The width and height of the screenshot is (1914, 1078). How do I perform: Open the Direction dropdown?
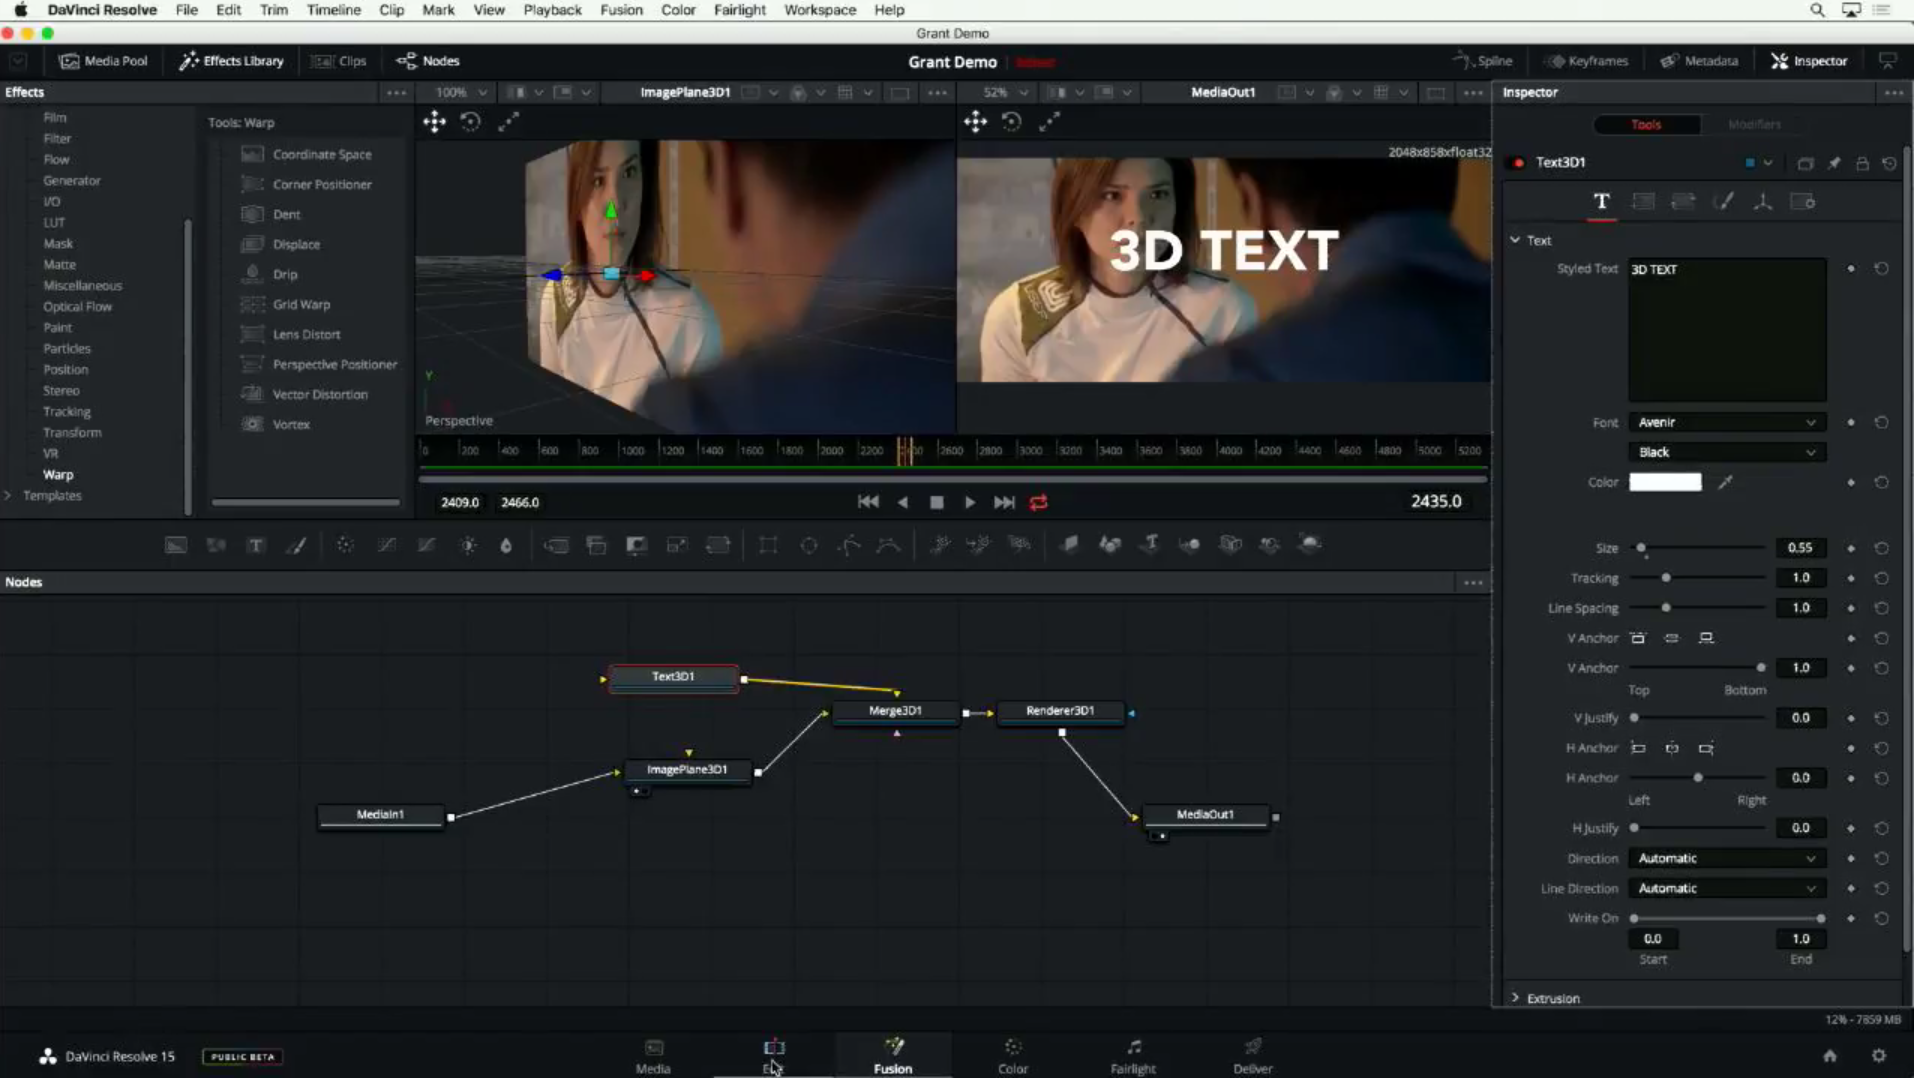coord(1726,858)
